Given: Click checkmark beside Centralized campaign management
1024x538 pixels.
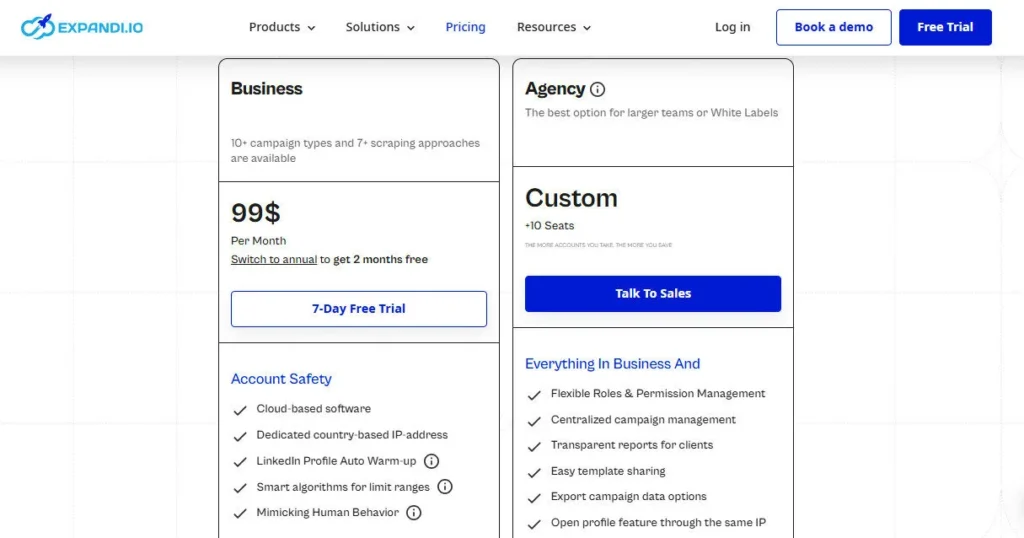Looking at the screenshot, I should [x=534, y=421].
